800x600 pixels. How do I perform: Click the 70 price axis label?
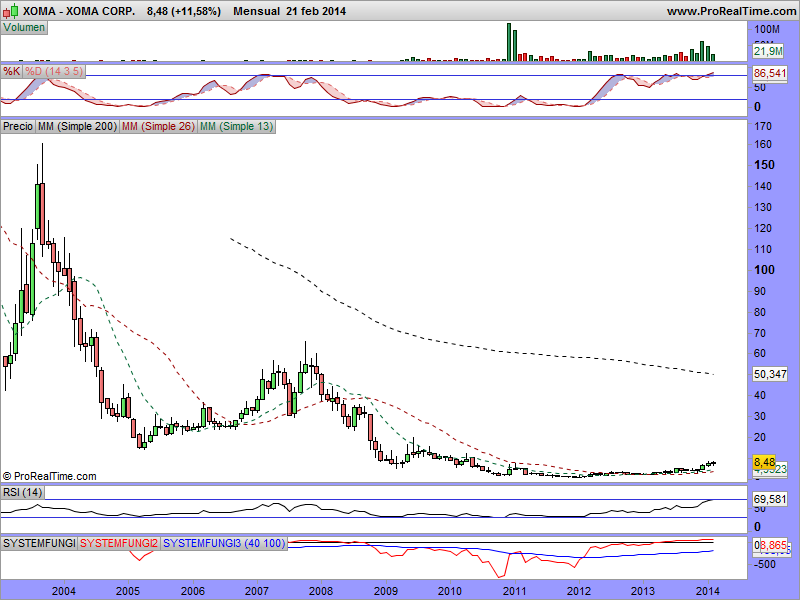760,333
